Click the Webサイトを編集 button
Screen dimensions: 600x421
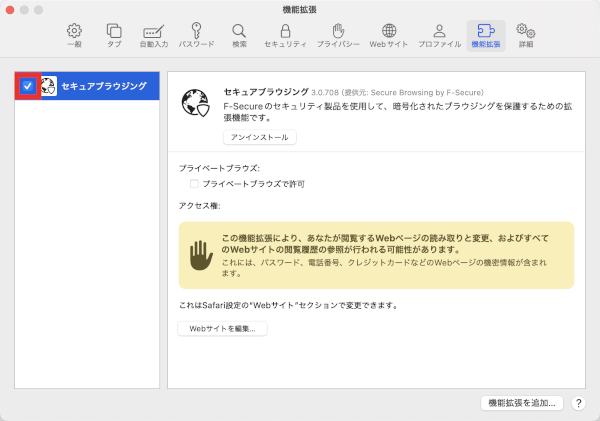222,328
